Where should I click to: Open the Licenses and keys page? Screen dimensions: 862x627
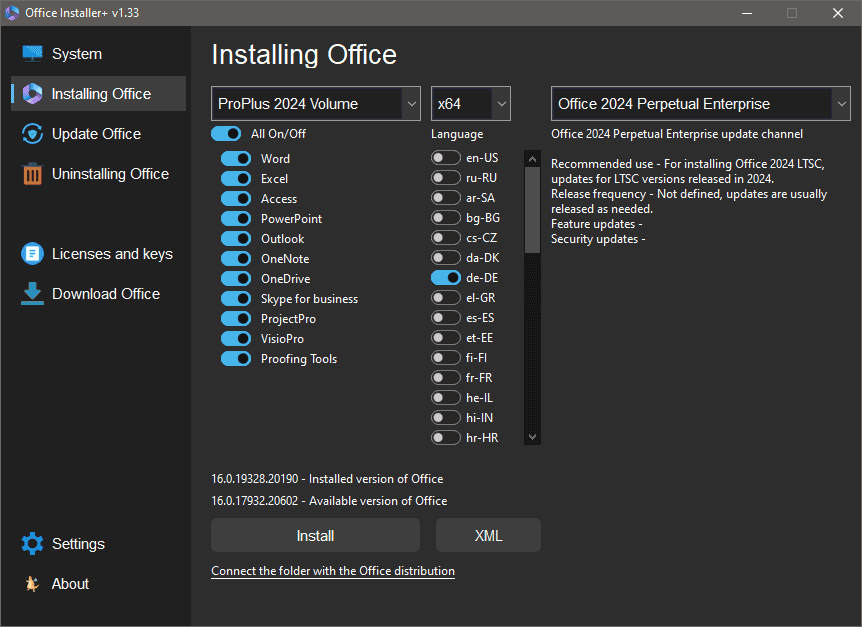point(112,254)
